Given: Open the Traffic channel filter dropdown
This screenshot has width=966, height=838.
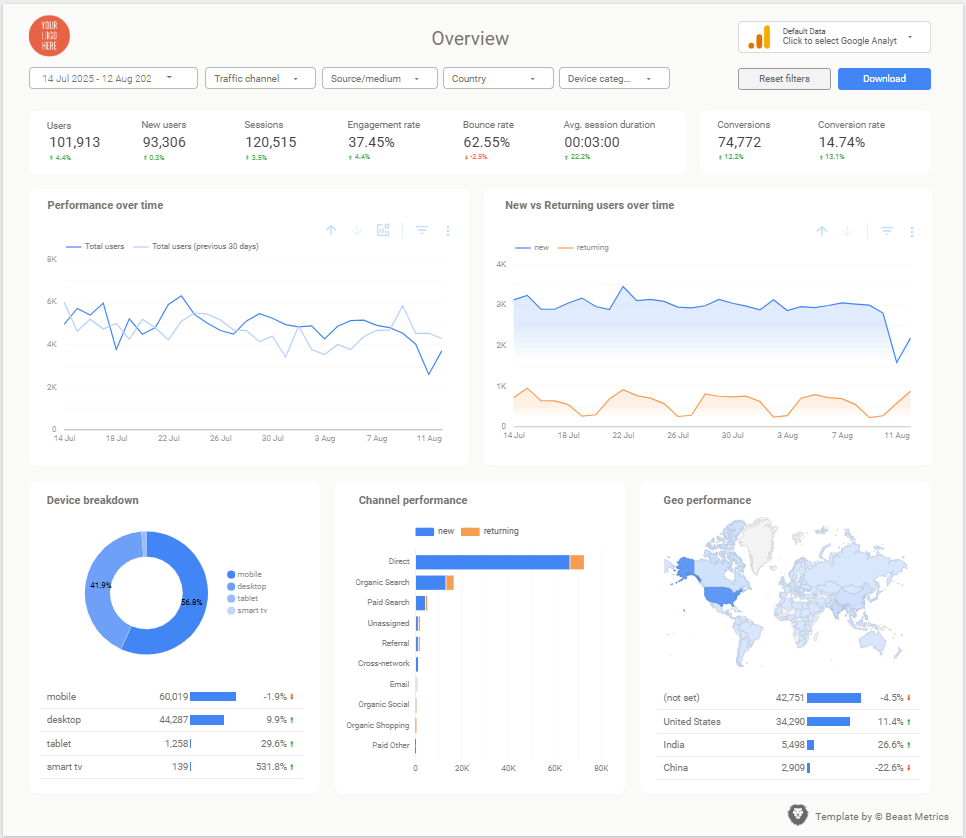Looking at the screenshot, I should tap(261, 78).
